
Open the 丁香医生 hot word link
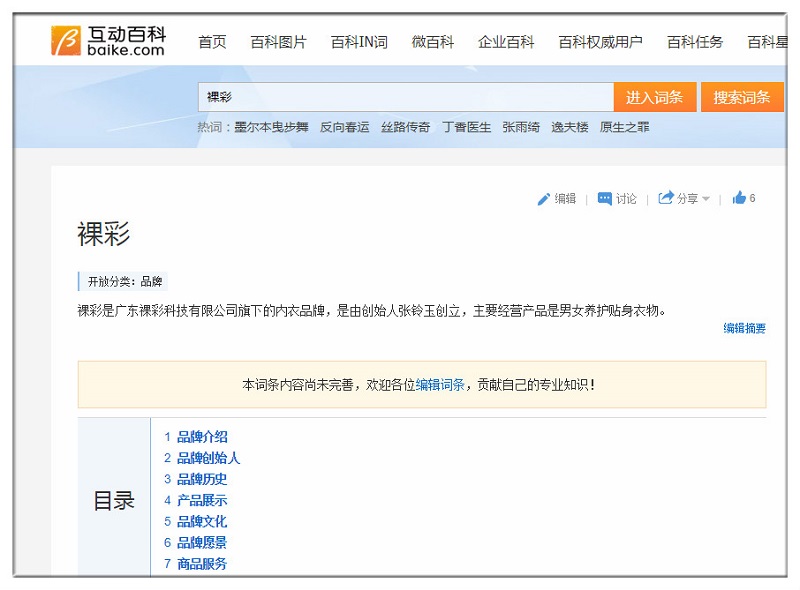tap(467, 127)
